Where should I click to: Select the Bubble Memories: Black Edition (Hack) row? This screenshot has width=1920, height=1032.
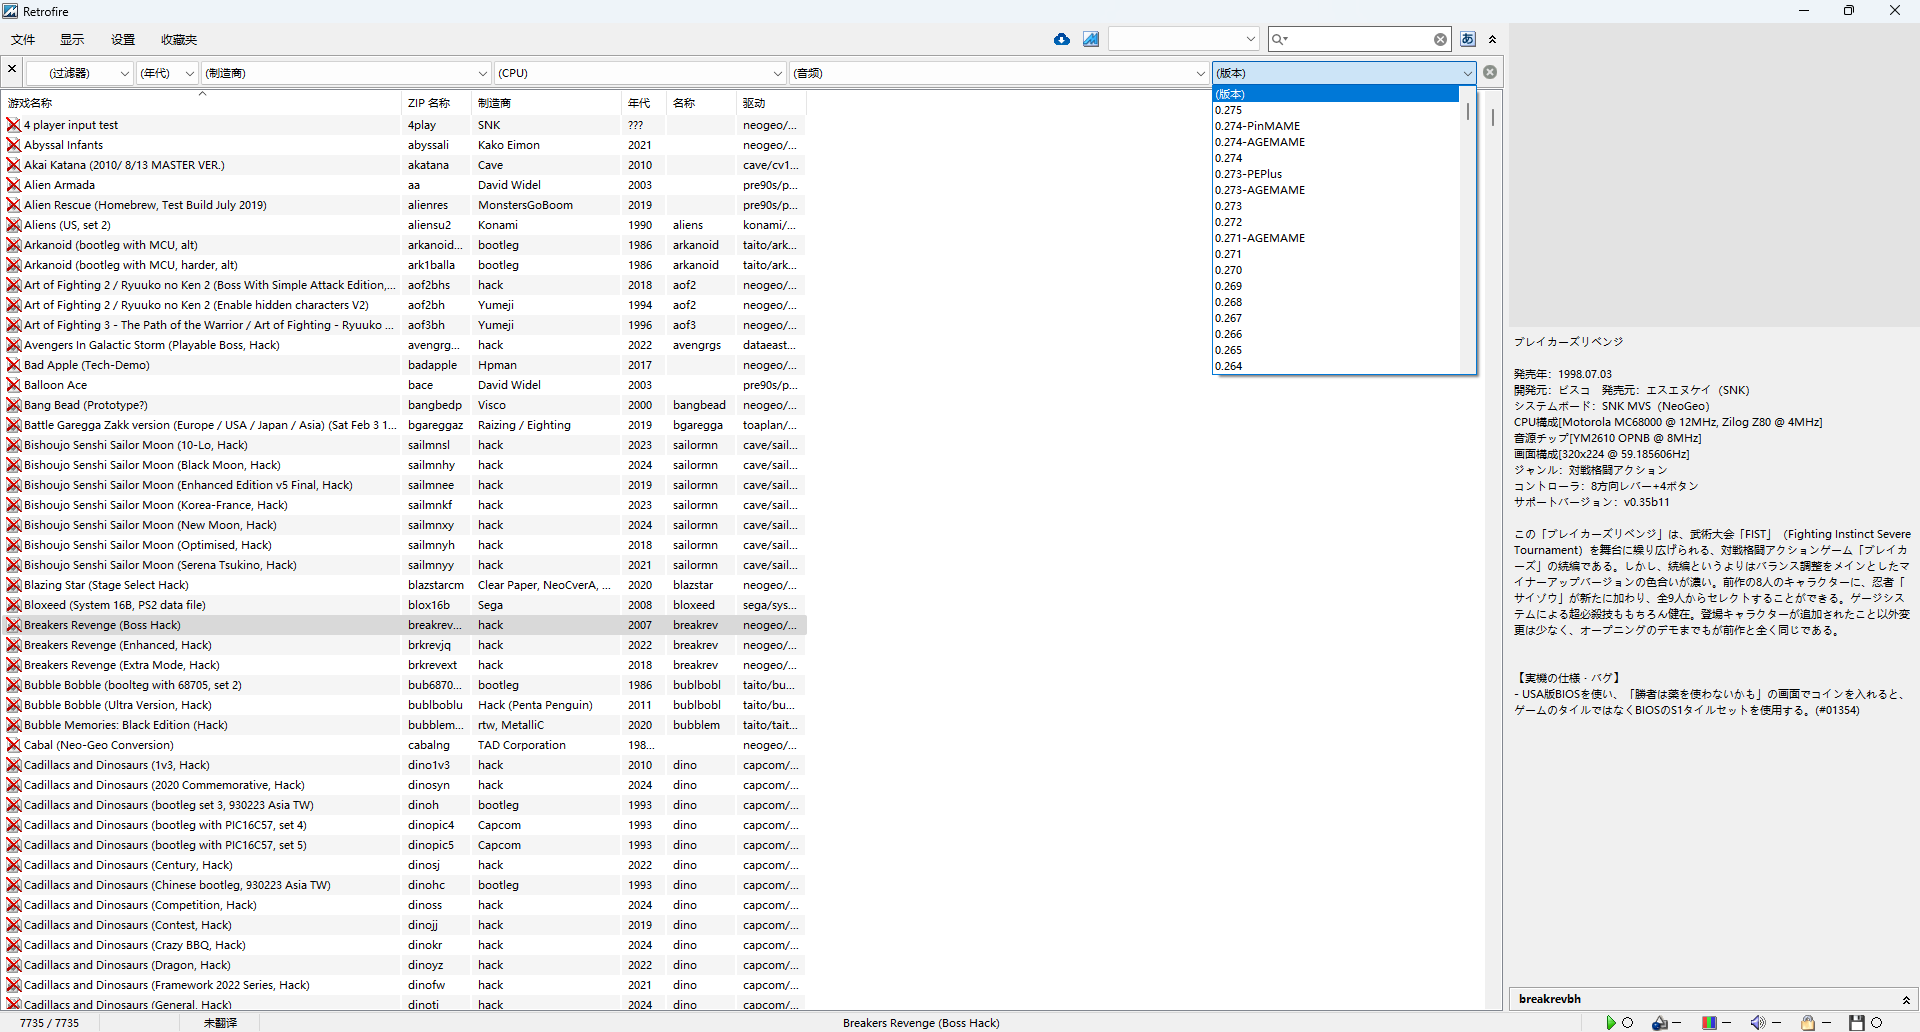404,725
